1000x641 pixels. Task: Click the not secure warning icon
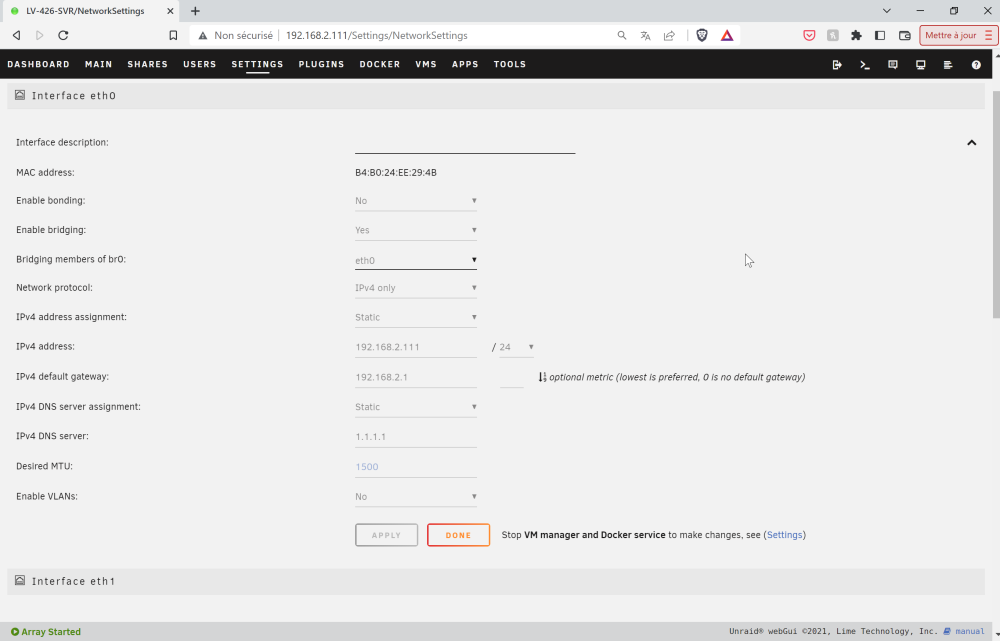pos(203,36)
